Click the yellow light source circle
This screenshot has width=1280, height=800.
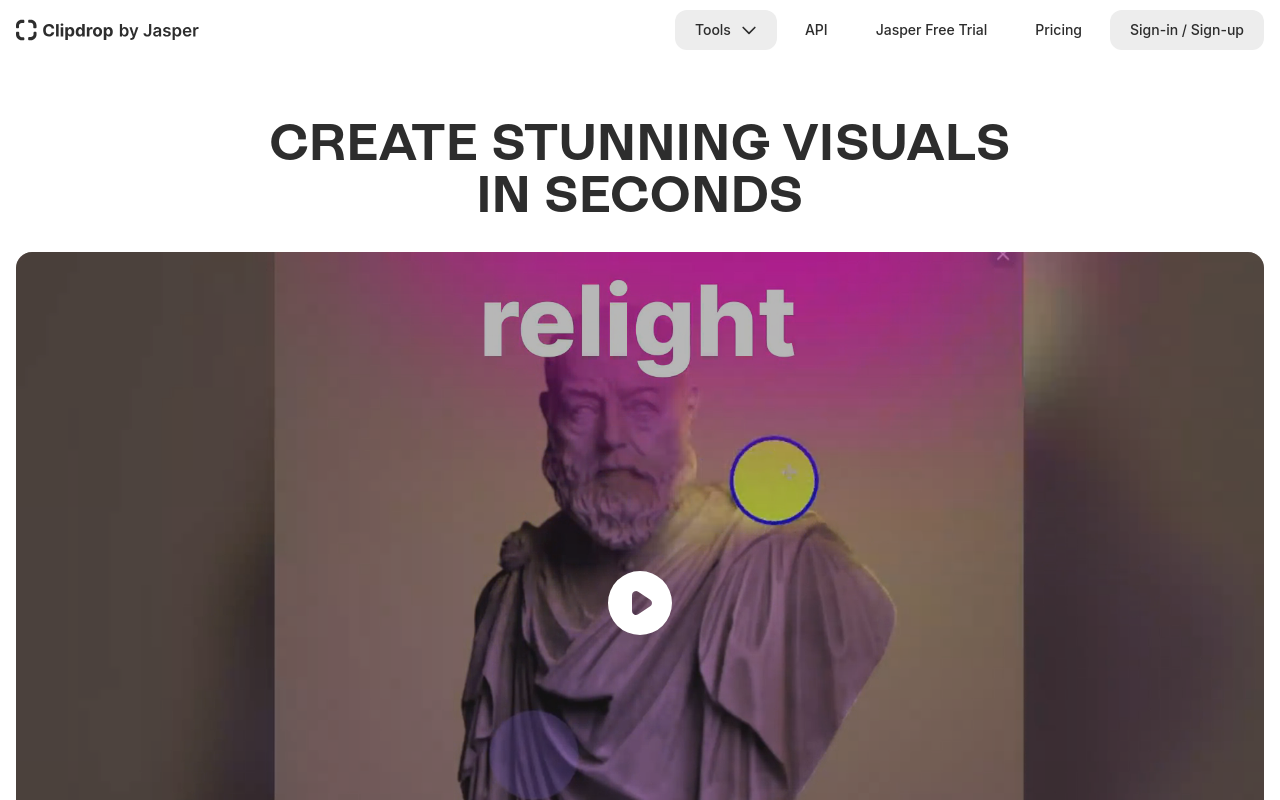(774, 481)
